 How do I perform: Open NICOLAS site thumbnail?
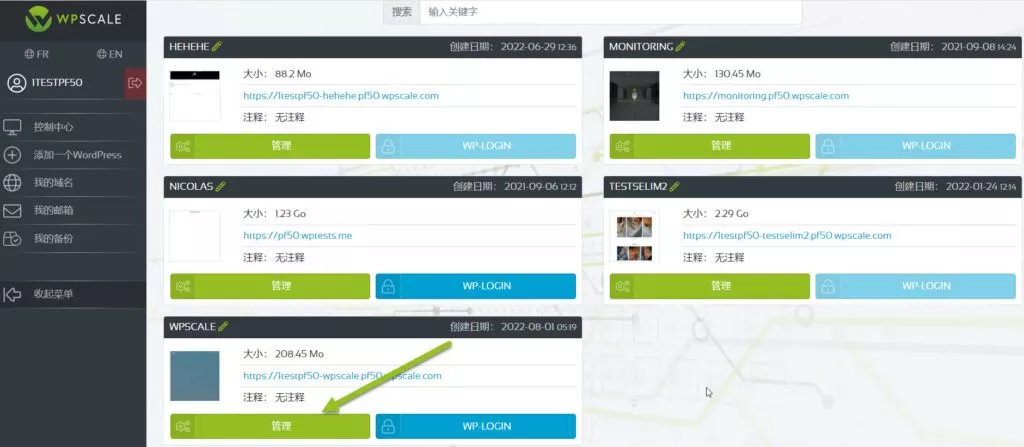click(x=195, y=235)
